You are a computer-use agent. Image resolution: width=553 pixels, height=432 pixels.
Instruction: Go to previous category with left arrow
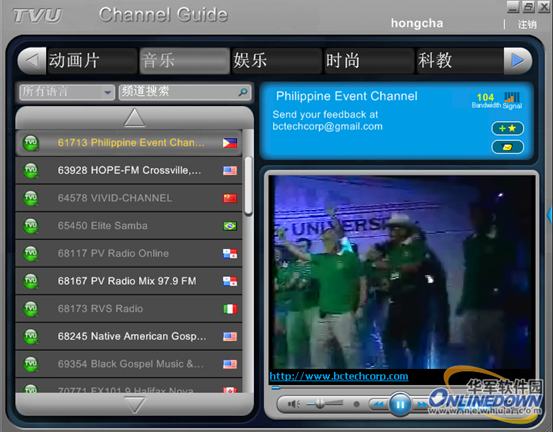(32, 61)
